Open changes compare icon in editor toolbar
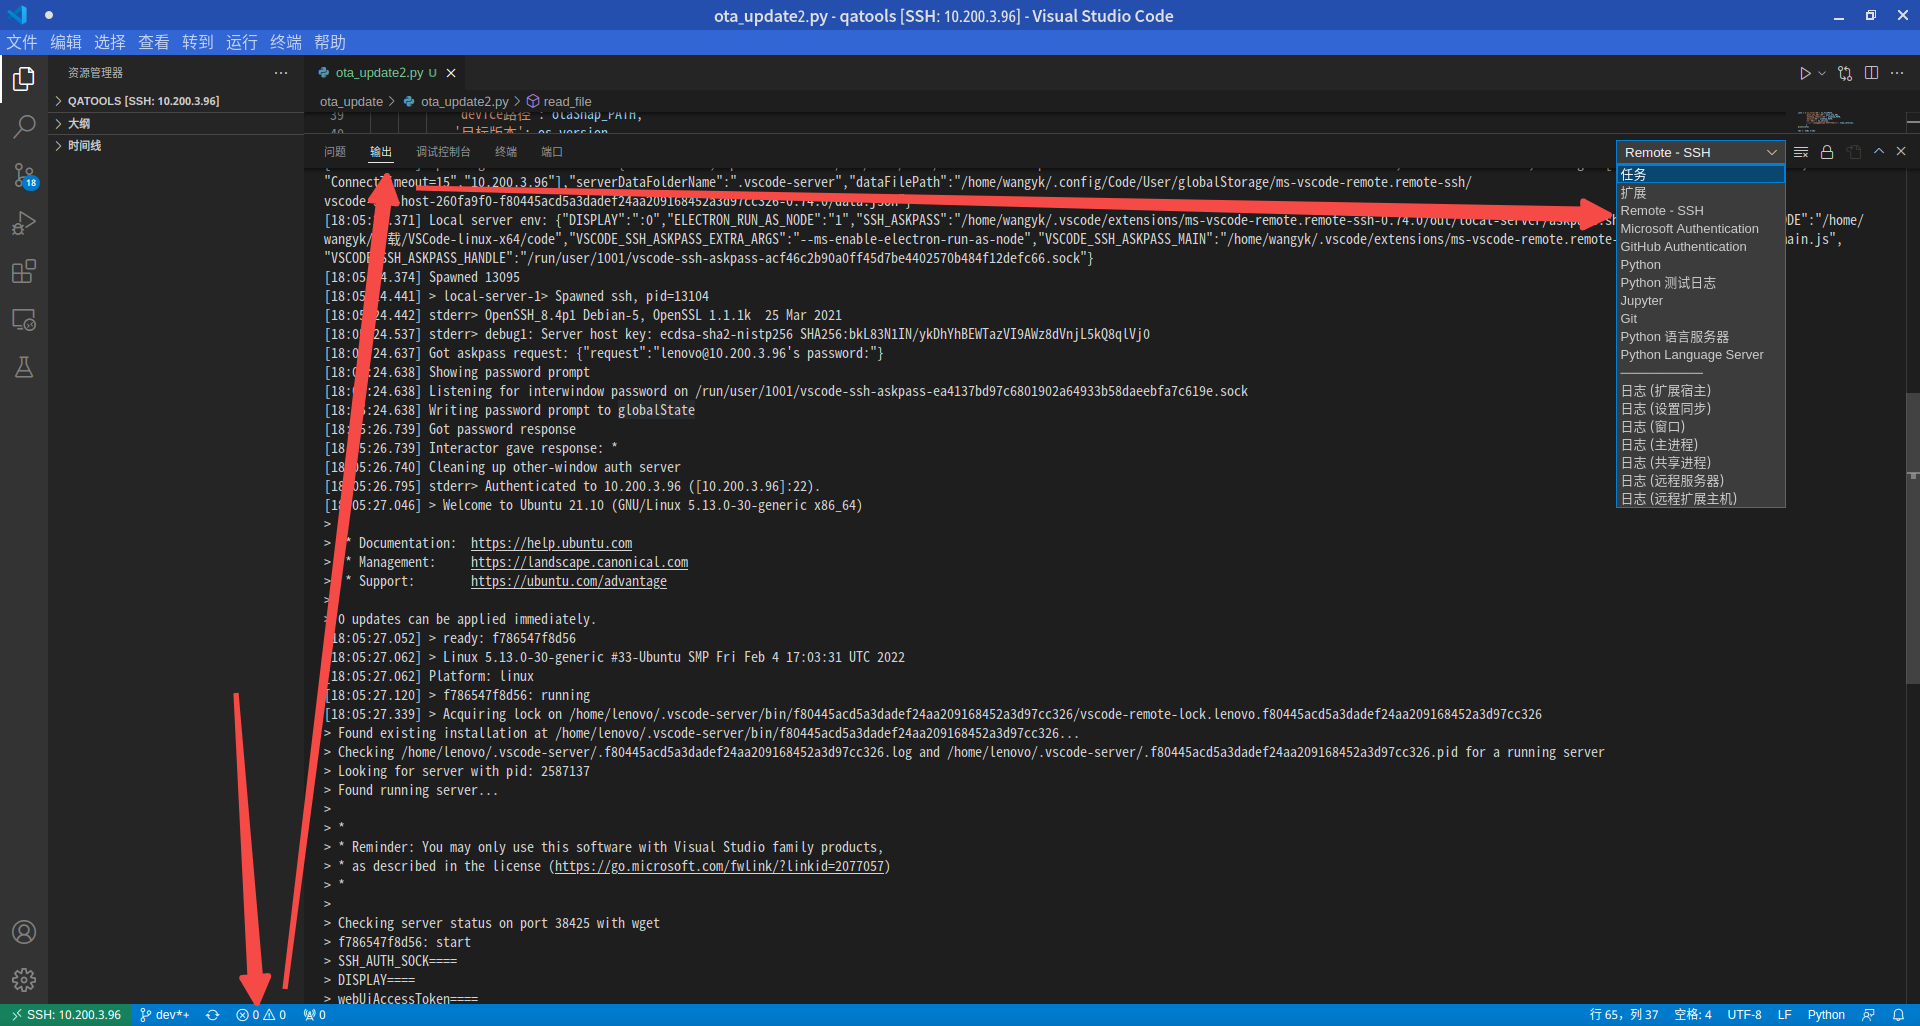The height and width of the screenshot is (1026, 1920). (1845, 73)
